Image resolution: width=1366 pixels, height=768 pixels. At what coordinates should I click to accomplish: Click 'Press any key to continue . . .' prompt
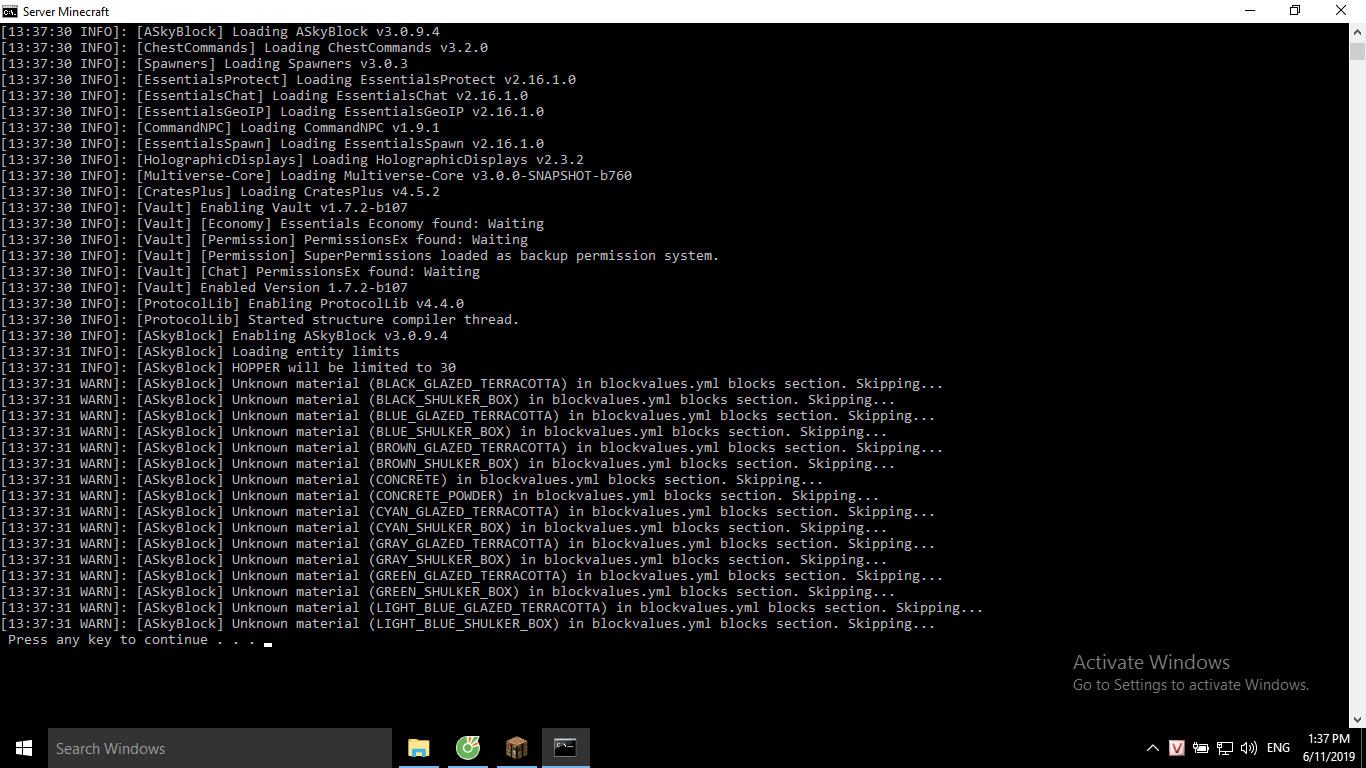tap(132, 640)
